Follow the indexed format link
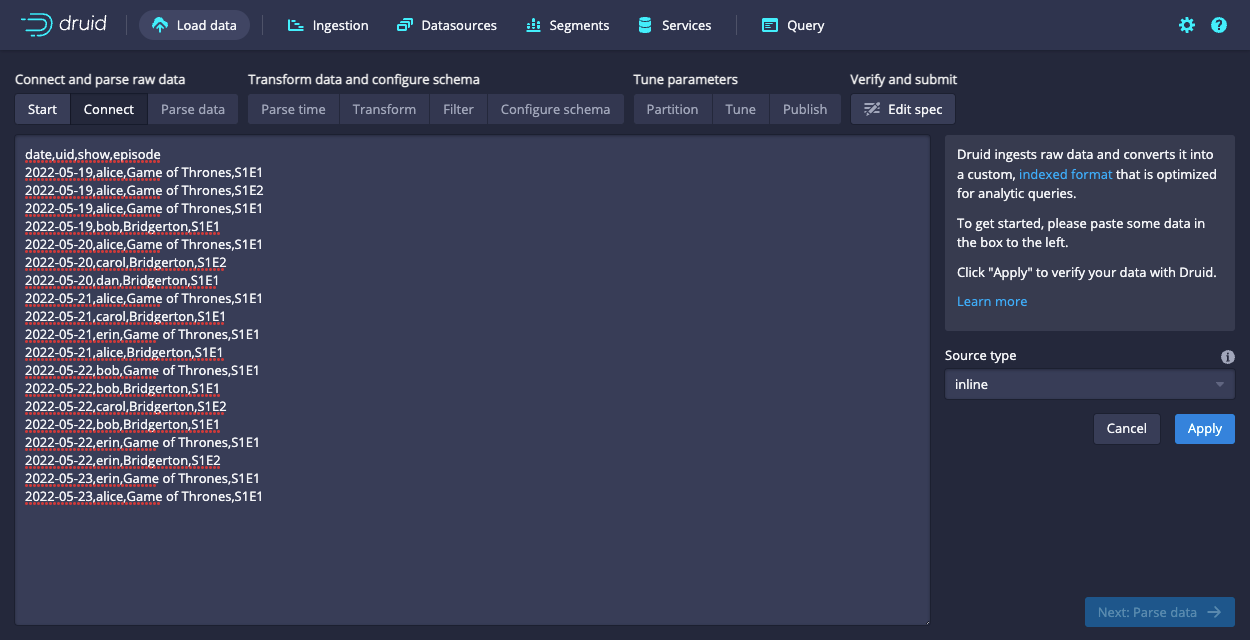1250x640 pixels. coord(1065,173)
